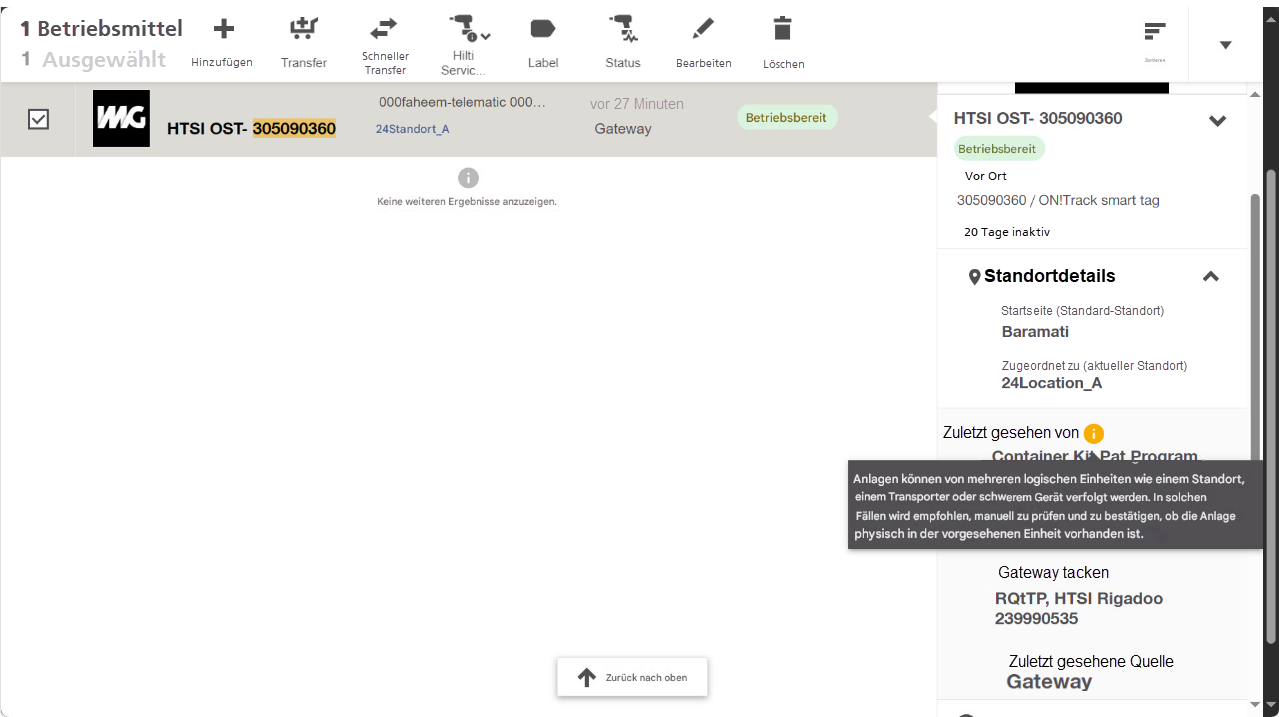The width and height of the screenshot is (1279, 717).
Task: Click the Zuletzt gesehen von info icon
Action: (x=1093, y=433)
